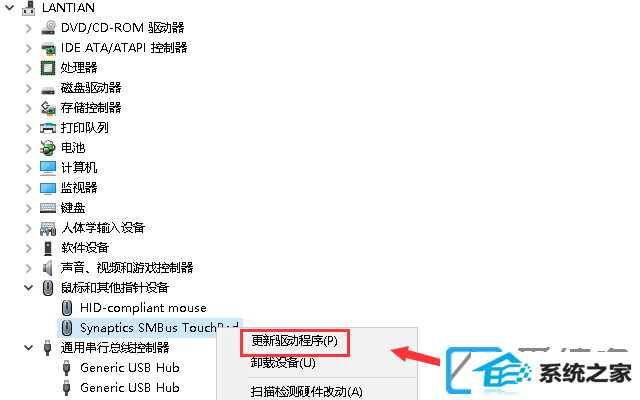Choose 扫描检测硬件改动(A) menu entry
This screenshot has width=640, height=400.
[306, 391]
